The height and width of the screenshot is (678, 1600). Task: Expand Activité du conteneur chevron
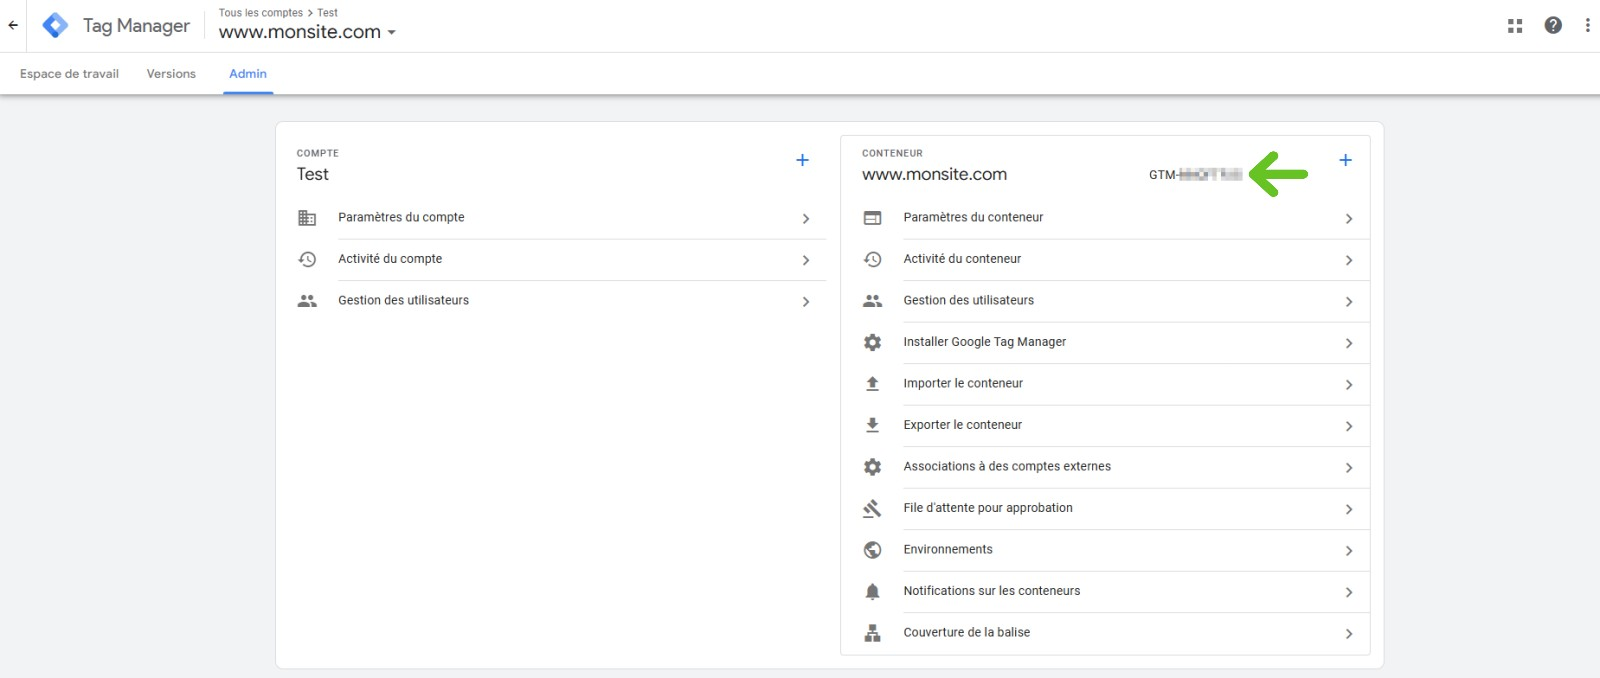(x=1349, y=261)
